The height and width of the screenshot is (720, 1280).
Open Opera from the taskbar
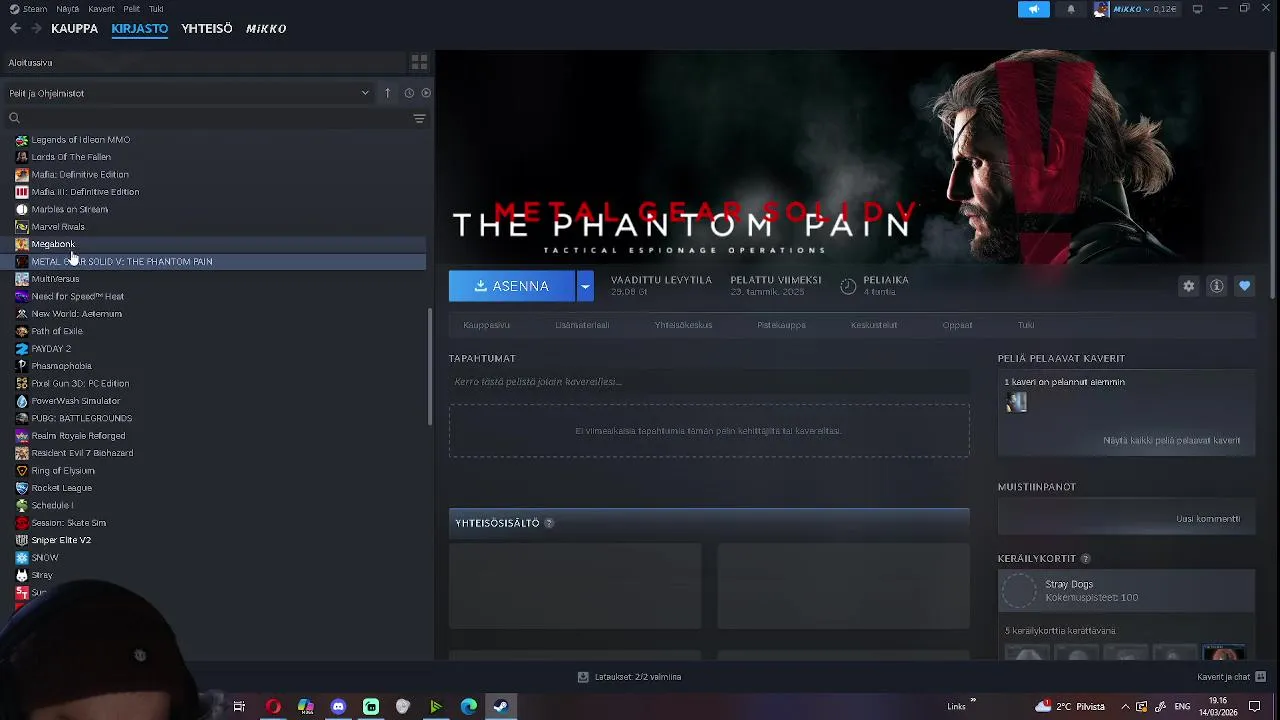(x=272, y=707)
